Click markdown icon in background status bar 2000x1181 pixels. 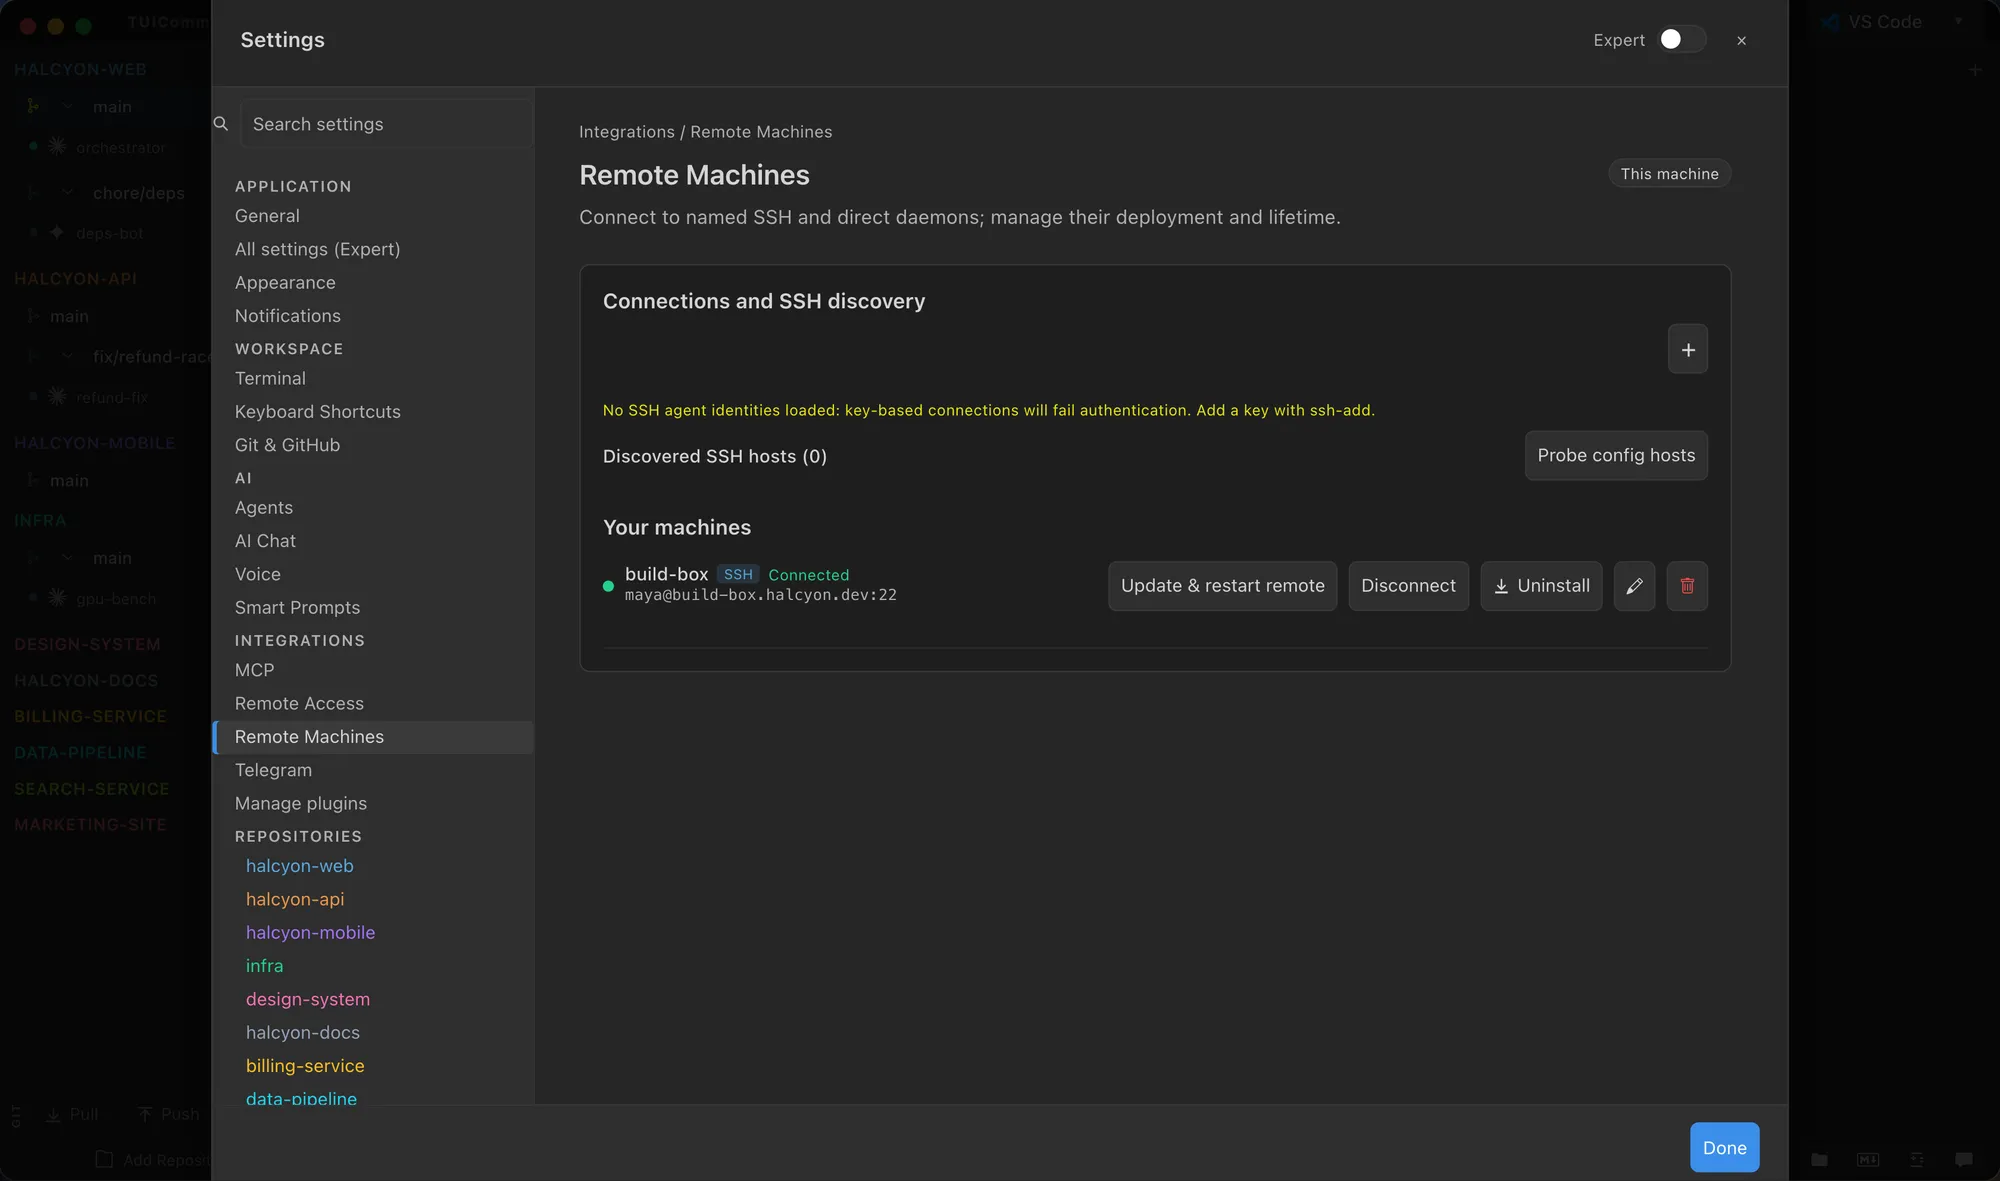click(1867, 1159)
